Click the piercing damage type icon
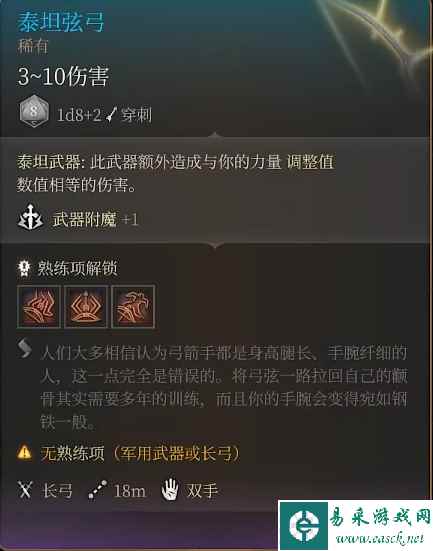This screenshot has width=433, height=551. click(x=112, y=115)
